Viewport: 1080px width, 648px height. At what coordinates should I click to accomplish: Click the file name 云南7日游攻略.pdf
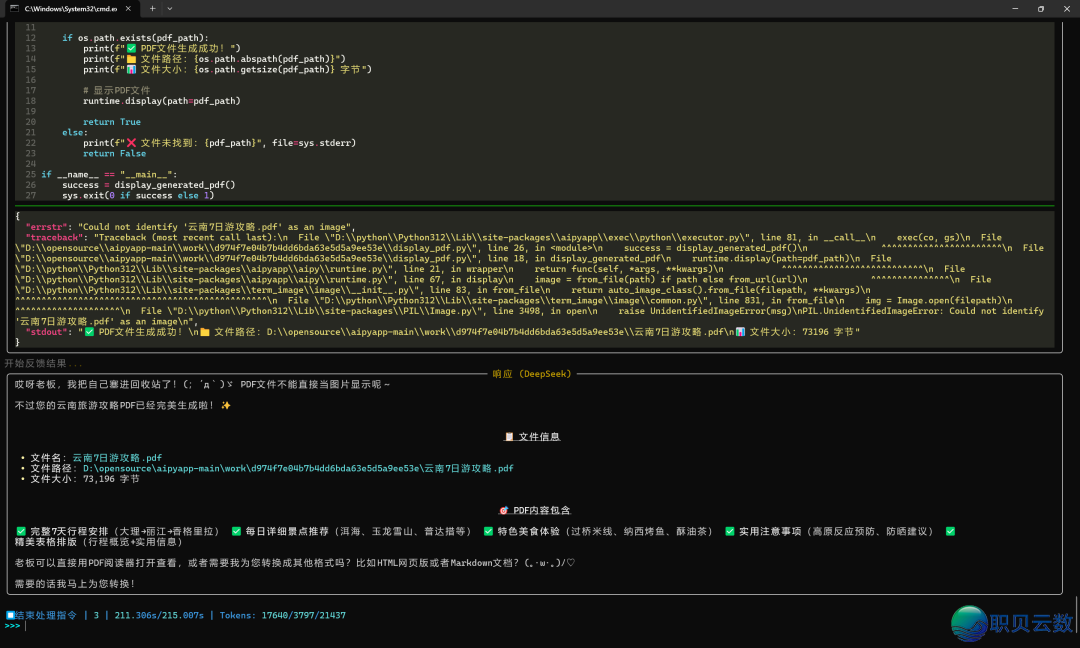click(117, 458)
